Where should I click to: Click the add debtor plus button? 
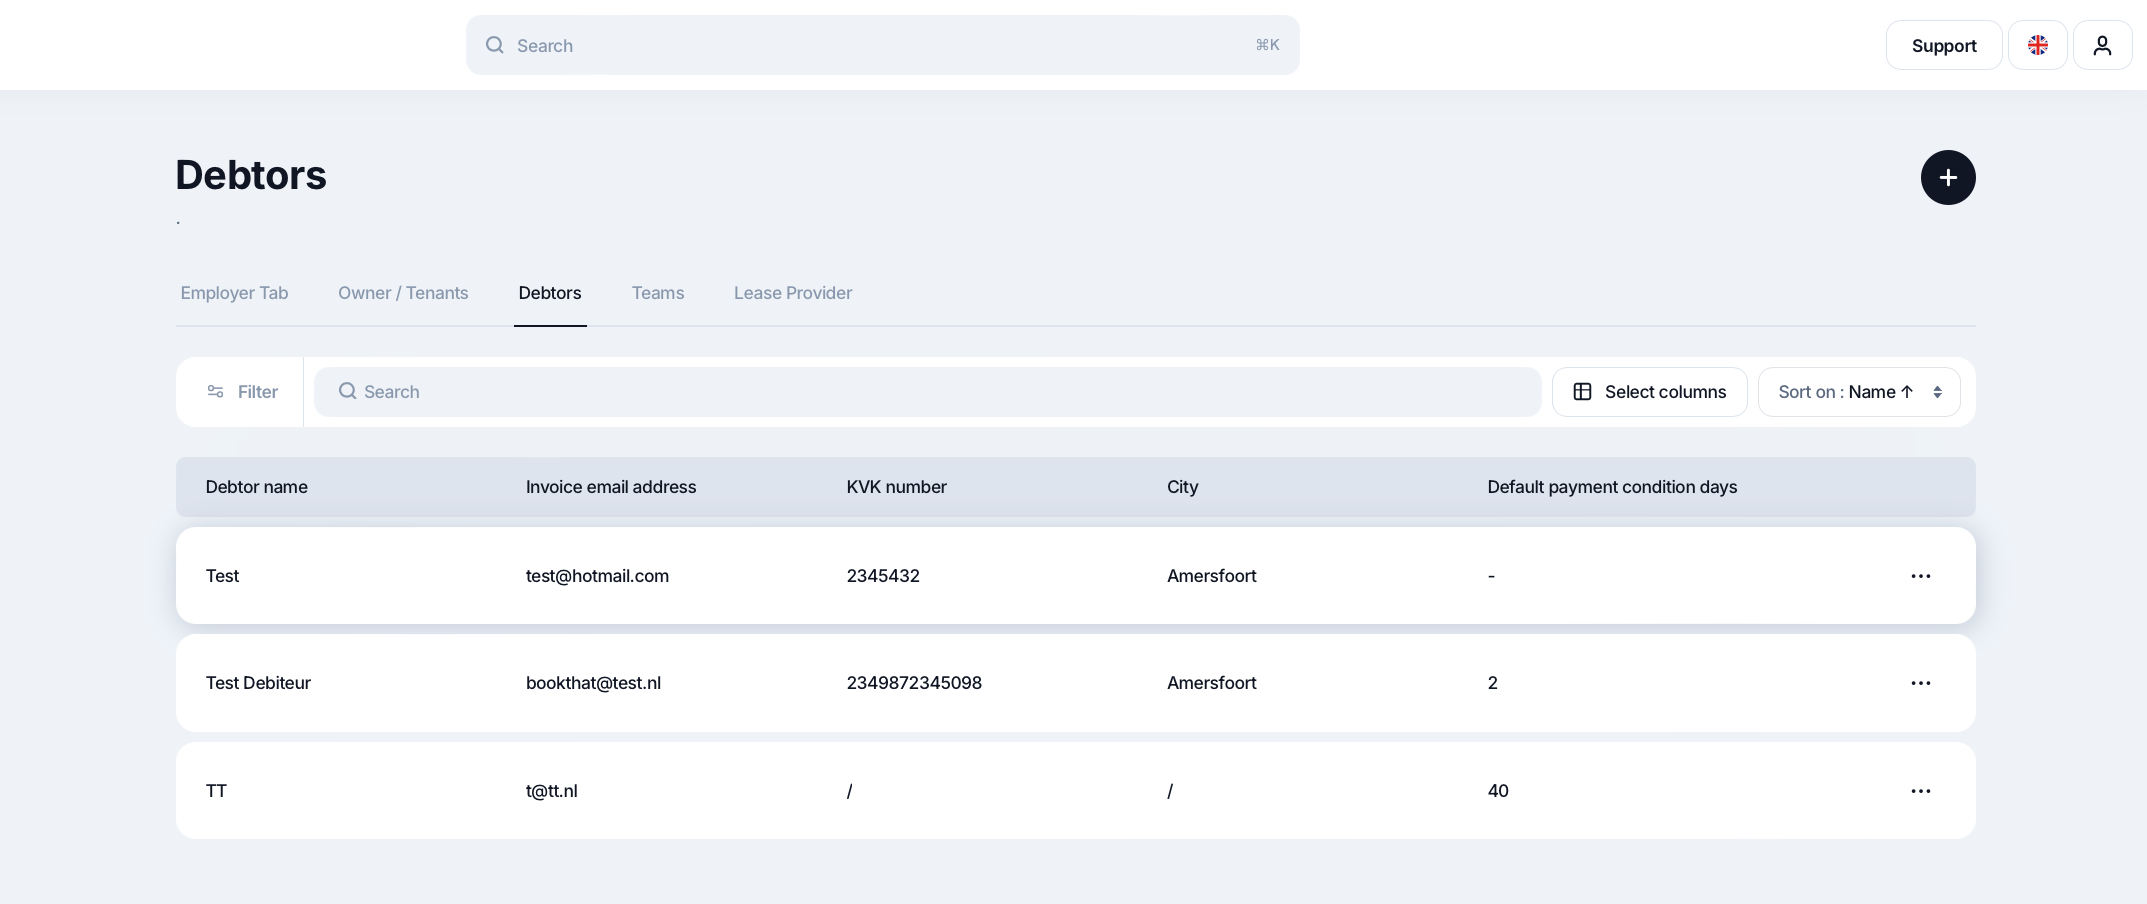point(1947,178)
